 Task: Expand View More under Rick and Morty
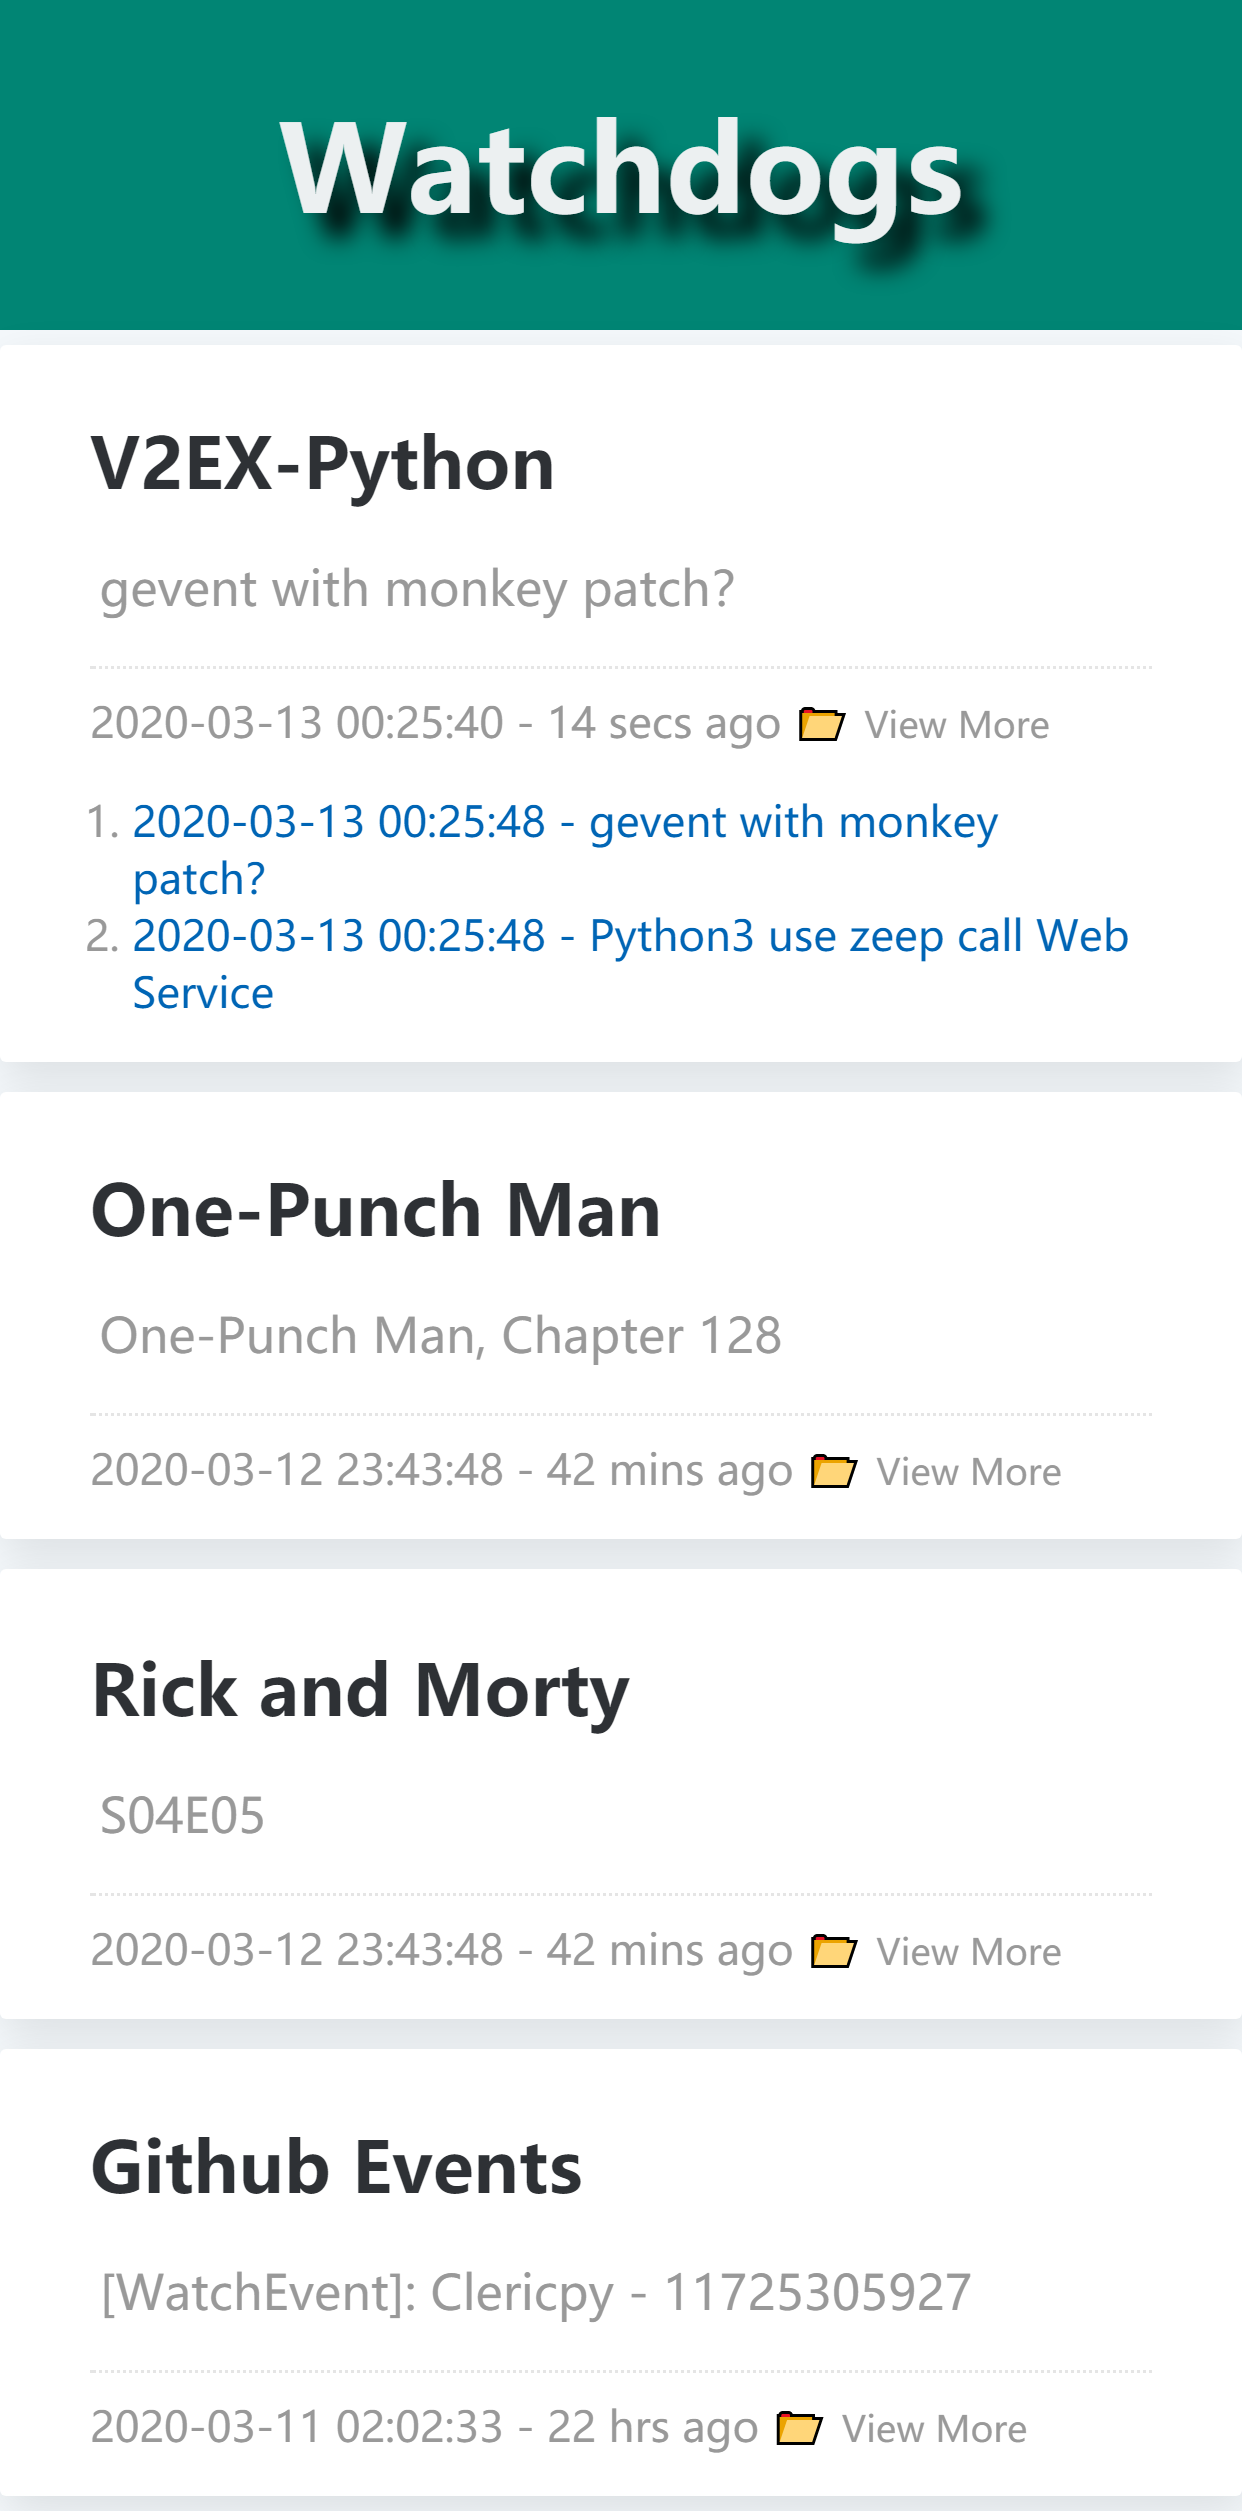click(968, 1952)
